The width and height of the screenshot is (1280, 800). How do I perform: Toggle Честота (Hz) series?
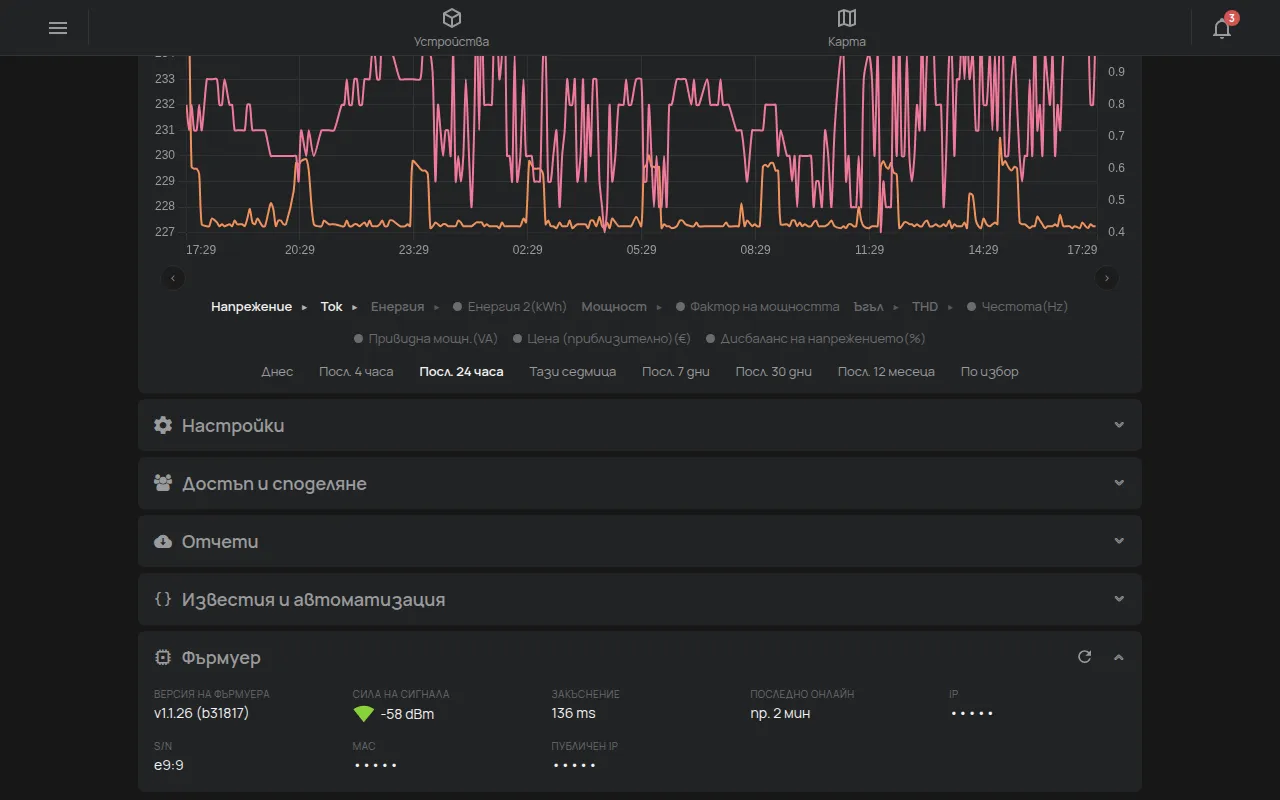click(1017, 307)
